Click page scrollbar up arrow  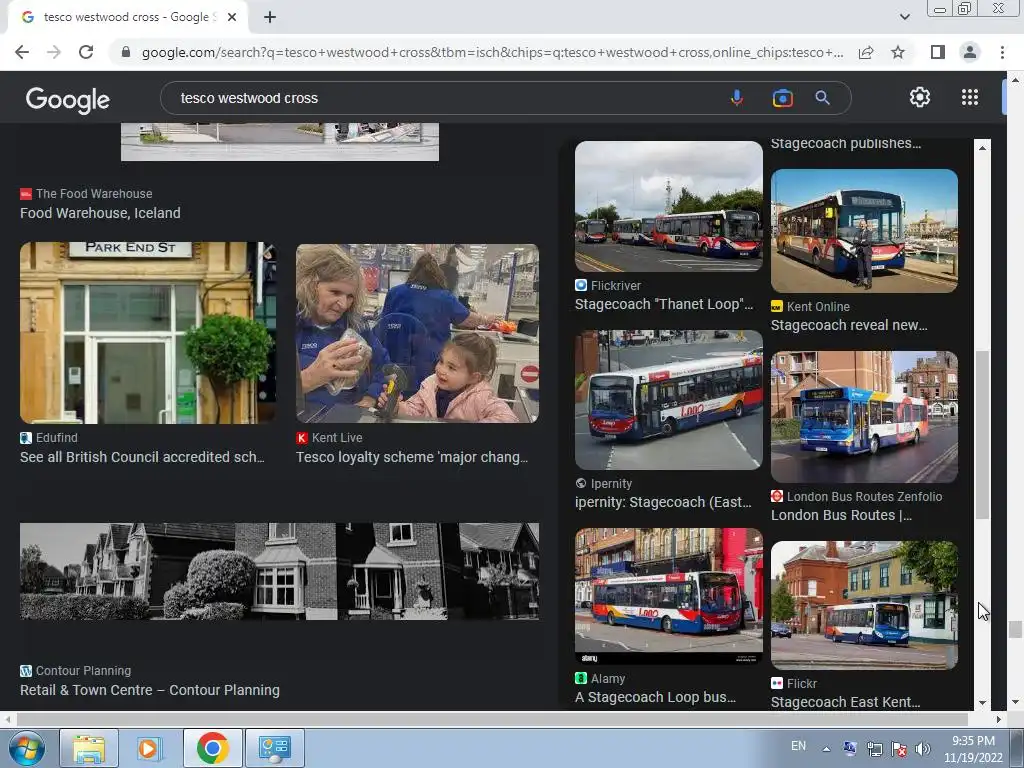[x=1014, y=79]
